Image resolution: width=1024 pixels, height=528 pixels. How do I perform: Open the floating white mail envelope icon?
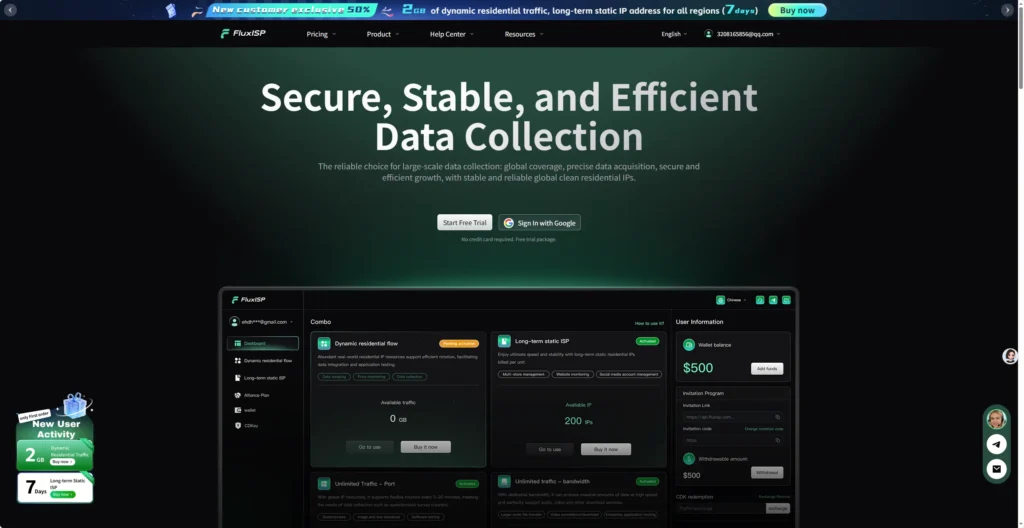[996, 469]
